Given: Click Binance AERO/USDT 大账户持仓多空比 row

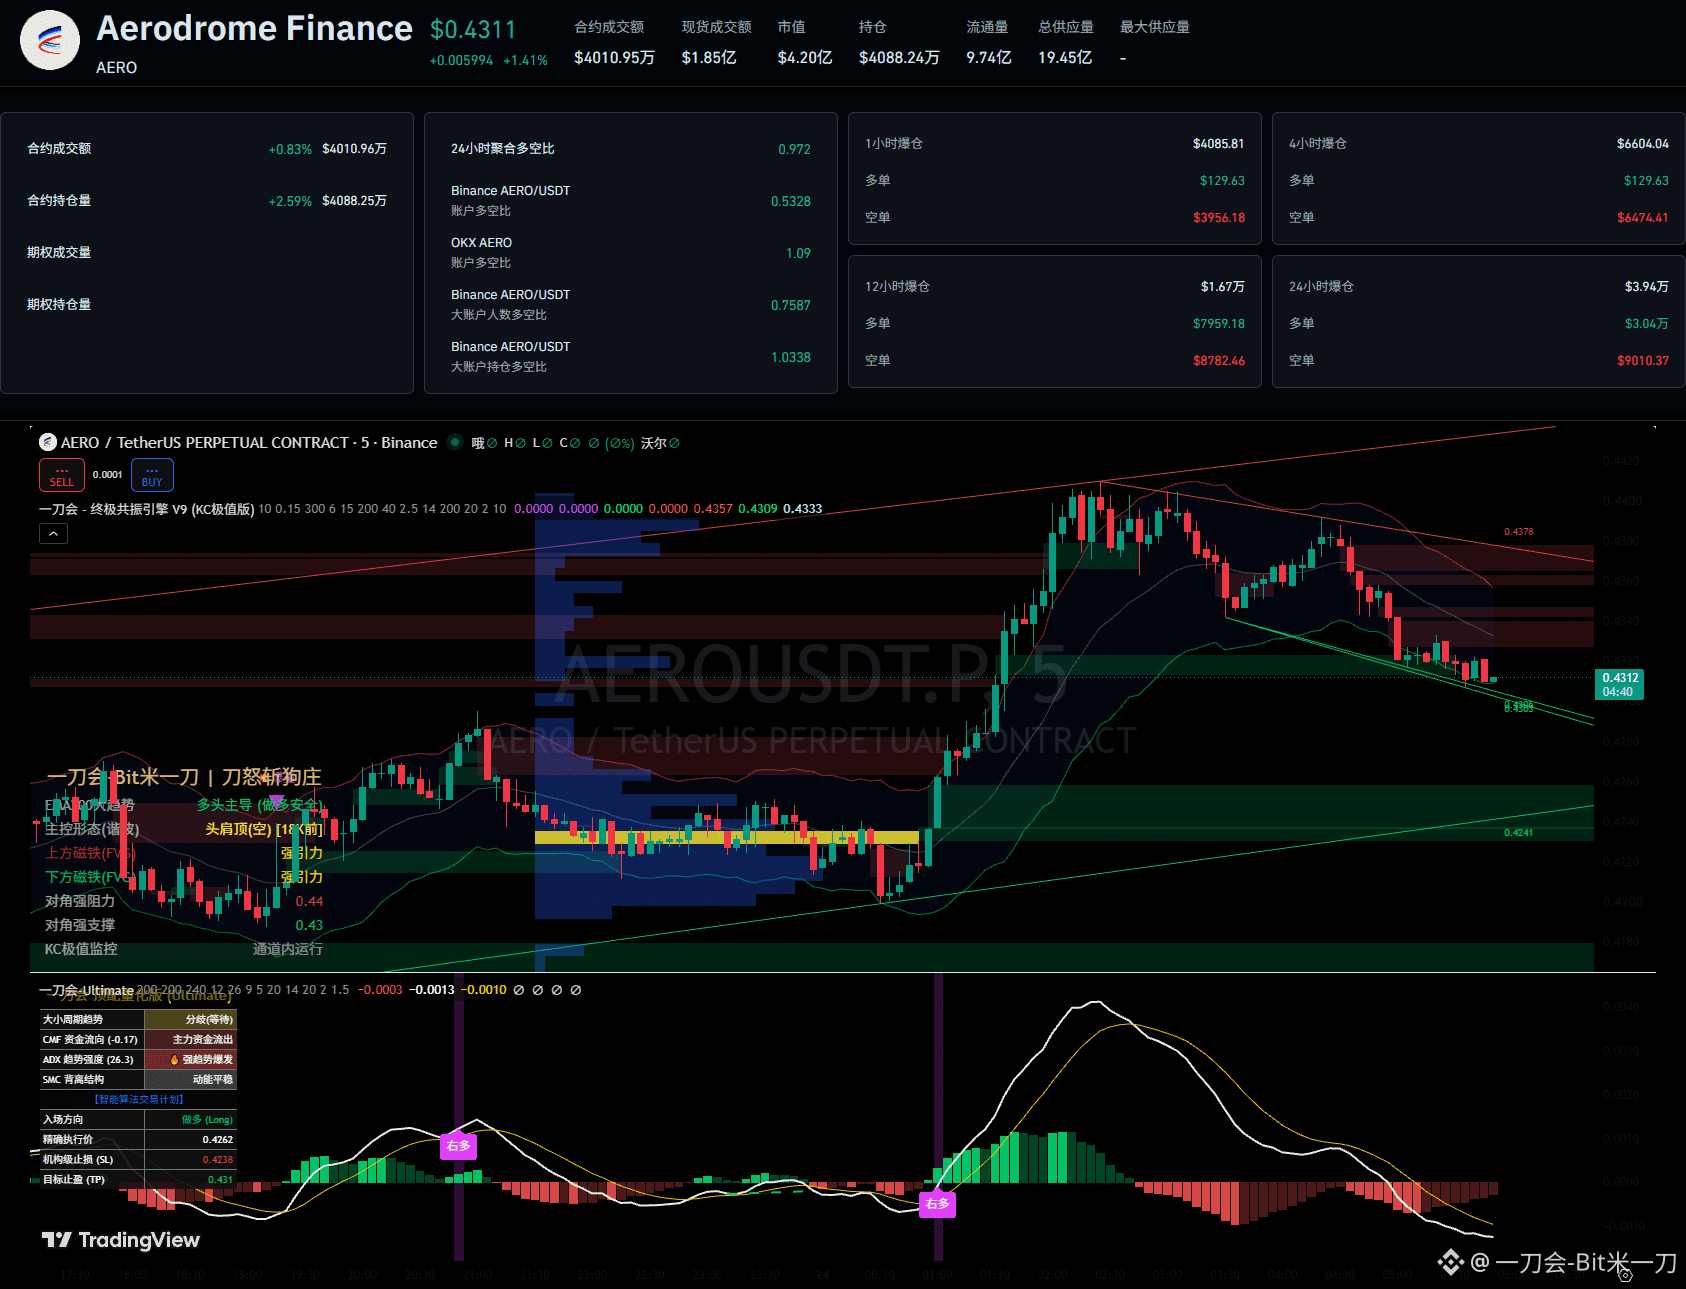Looking at the screenshot, I should pyautogui.click(x=631, y=357).
